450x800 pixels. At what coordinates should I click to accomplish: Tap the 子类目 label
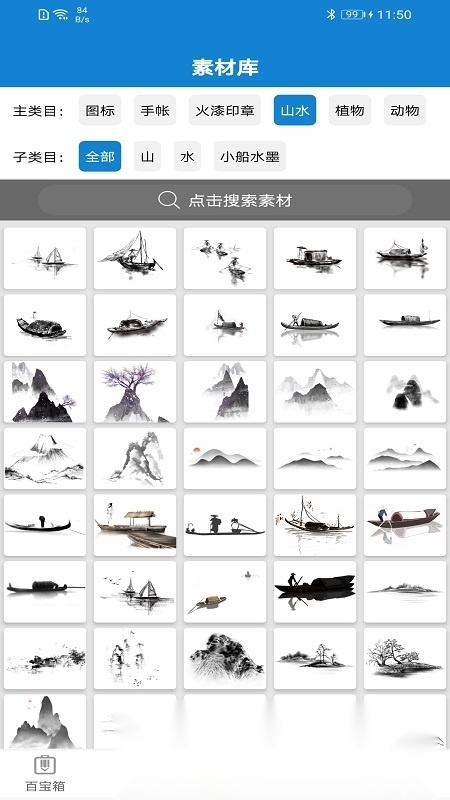[38, 157]
